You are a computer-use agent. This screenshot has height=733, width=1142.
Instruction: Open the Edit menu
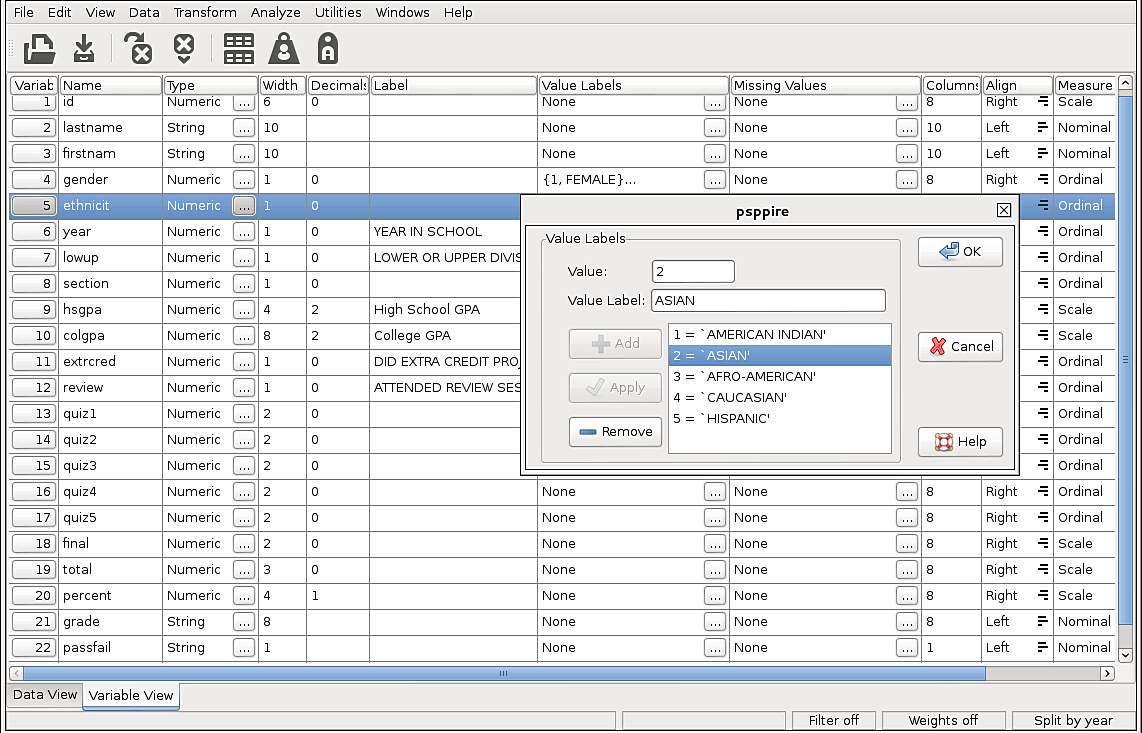[60, 12]
